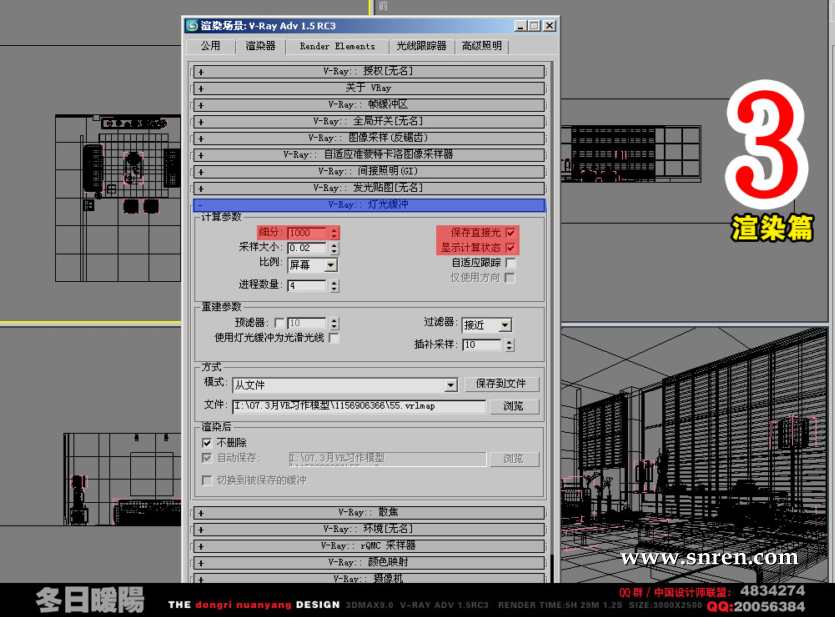Enable the 自适应跟踪 checkbox
This screenshot has height=617, width=835.
click(x=510, y=262)
